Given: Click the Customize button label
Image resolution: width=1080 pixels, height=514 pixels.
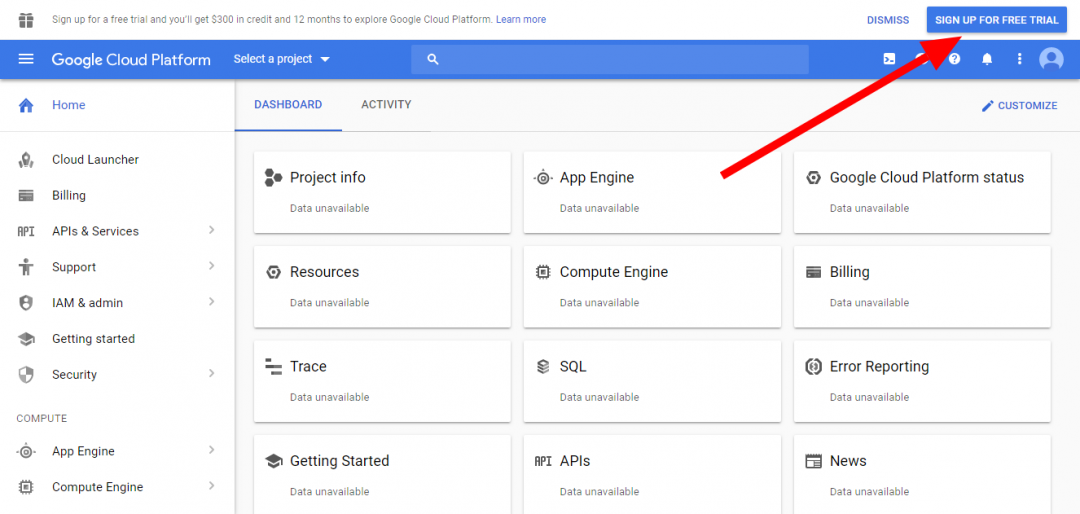Looking at the screenshot, I should coord(1027,105).
